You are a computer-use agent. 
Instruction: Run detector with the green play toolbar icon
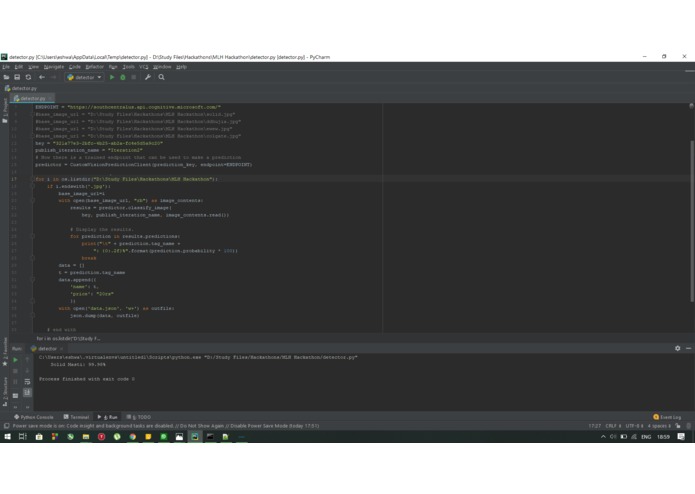(x=112, y=78)
